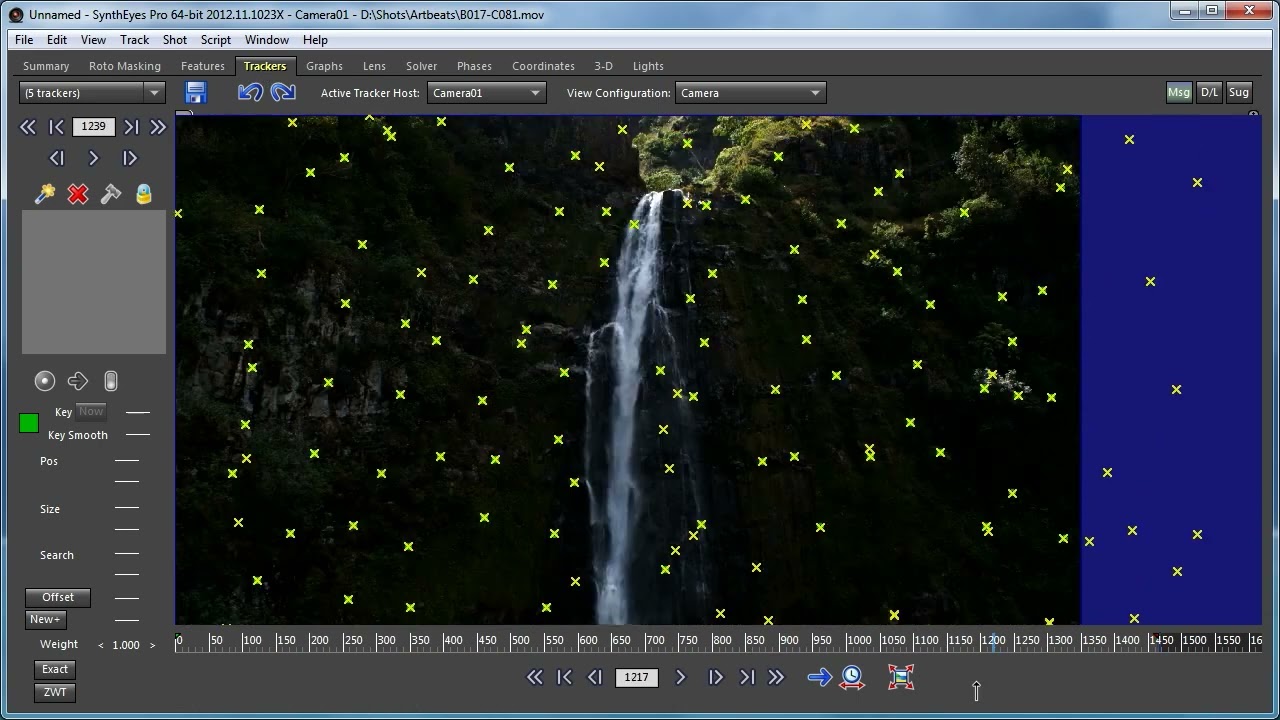The width and height of the screenshot is (1280, 720).
Task: Switch to the Summary tab
Action: 46,66
